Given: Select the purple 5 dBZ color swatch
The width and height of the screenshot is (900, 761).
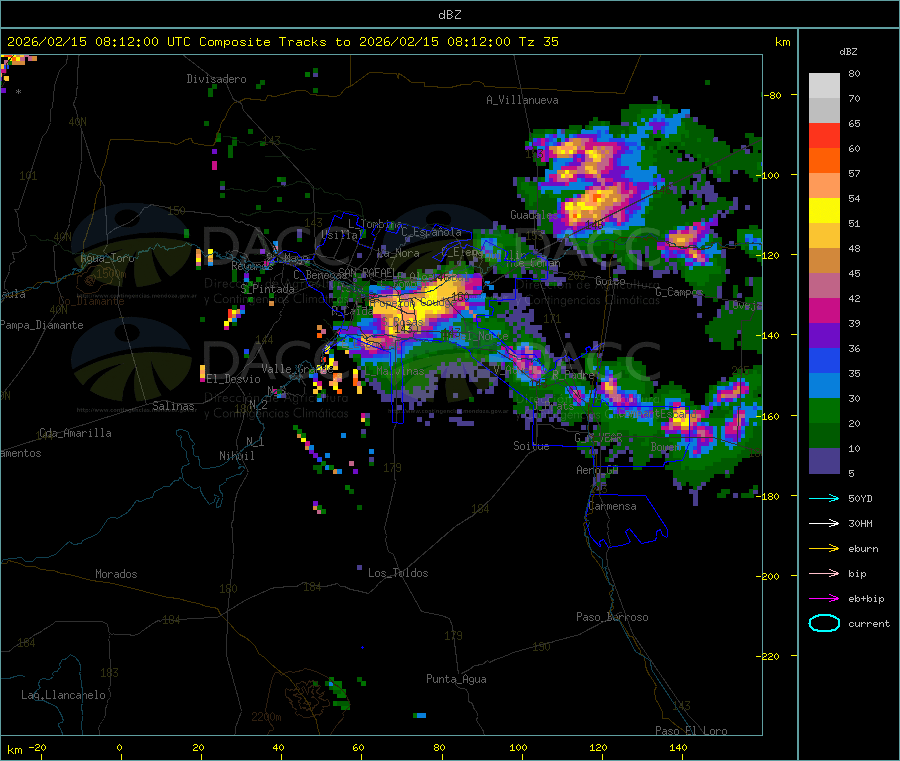Looking at the screenshot, I should (x=824, y=460).
